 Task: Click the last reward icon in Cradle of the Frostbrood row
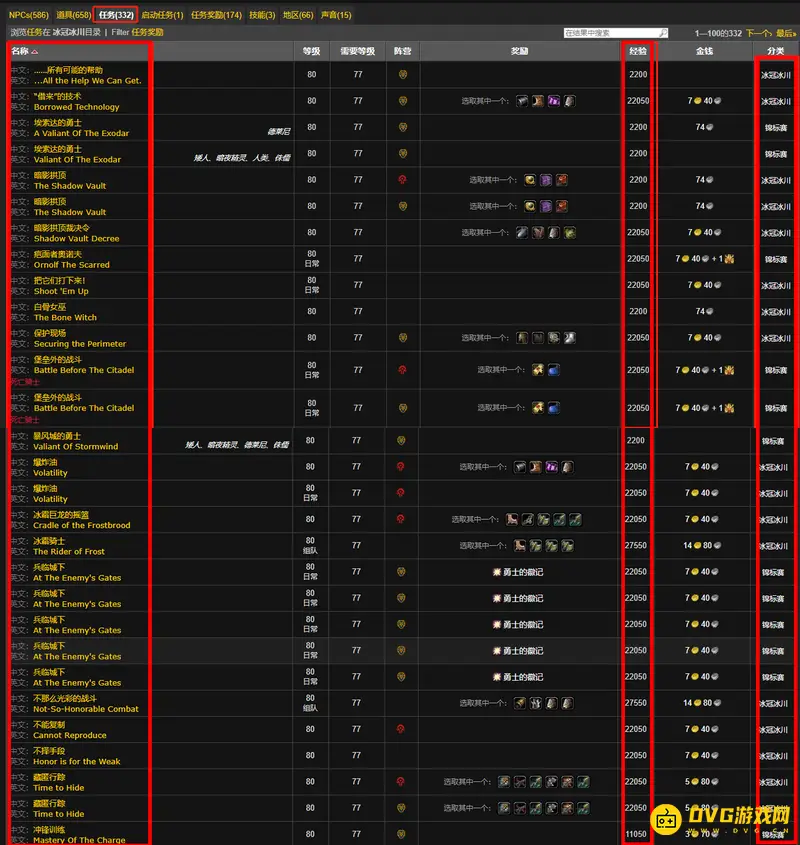[576, 519]
